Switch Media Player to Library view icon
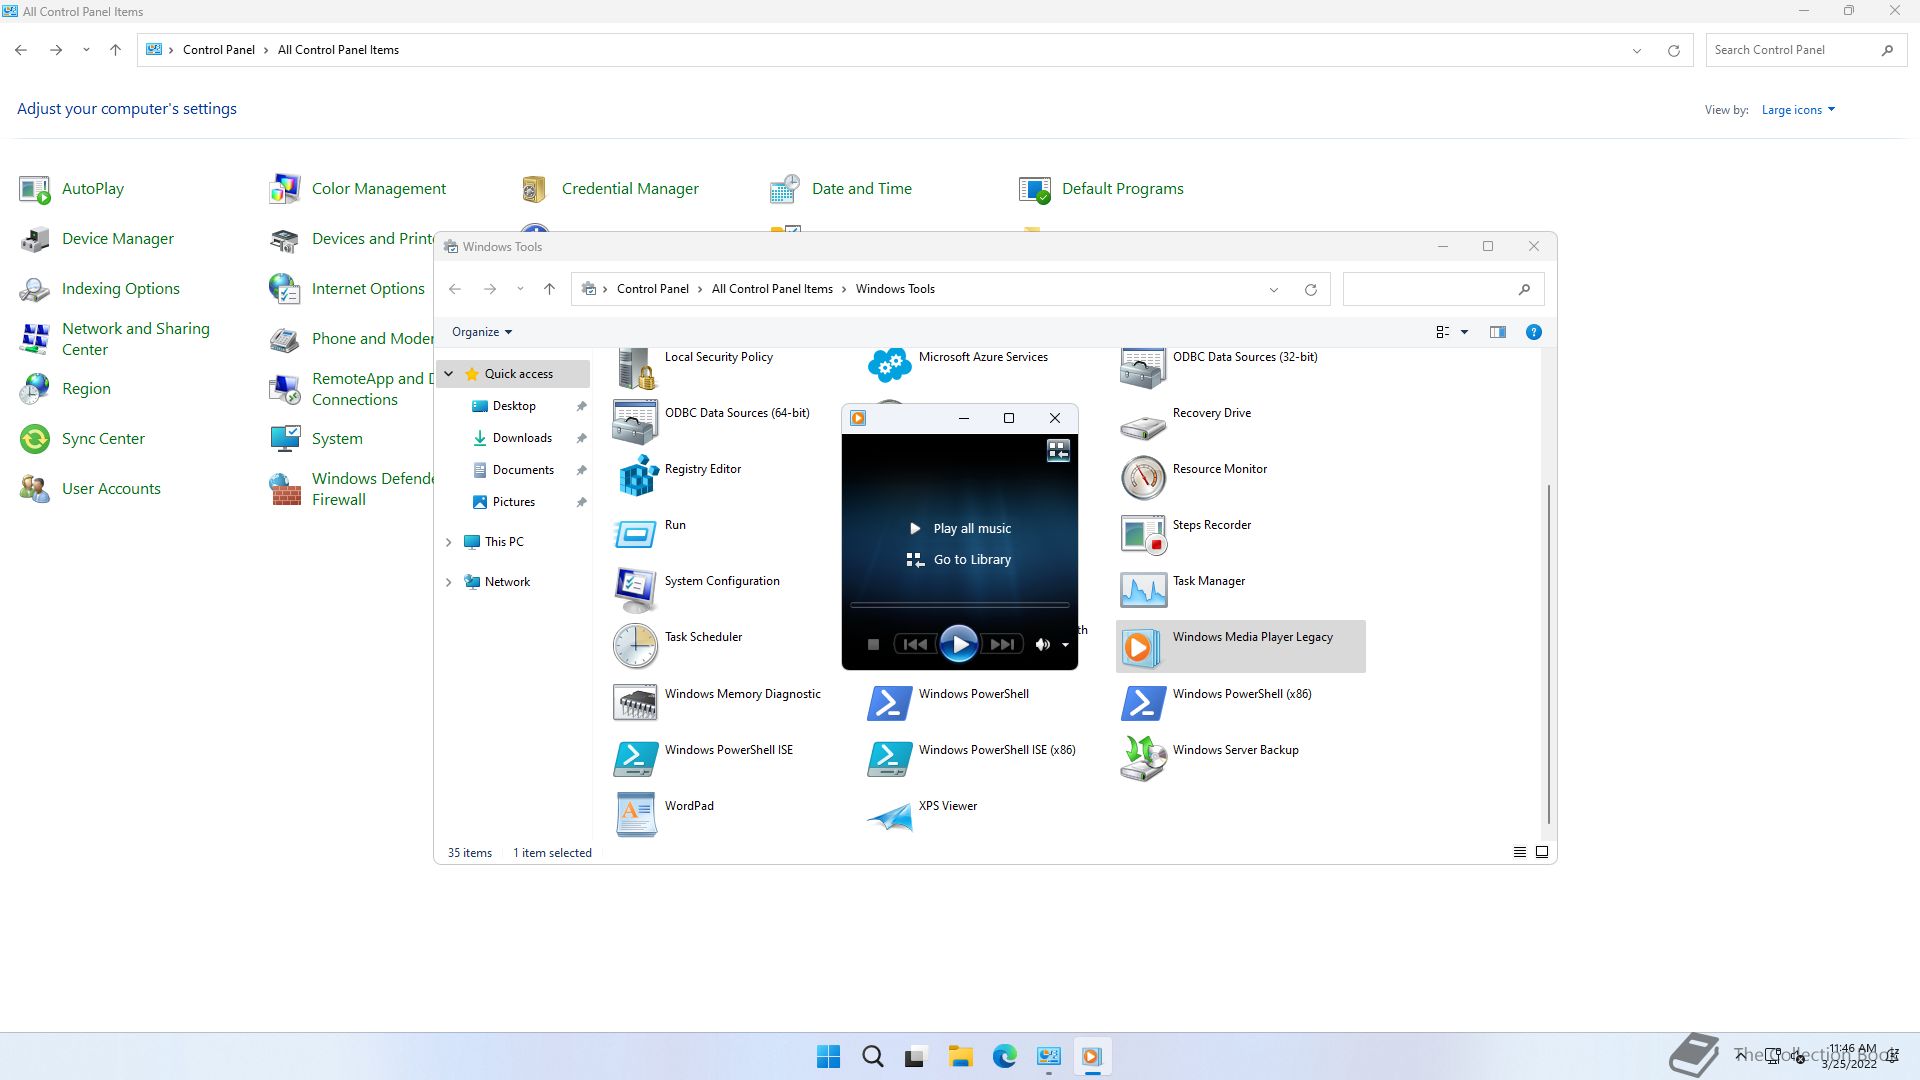Image resolution: width=1920 pixels, height=1080 pixels. 1058,451
